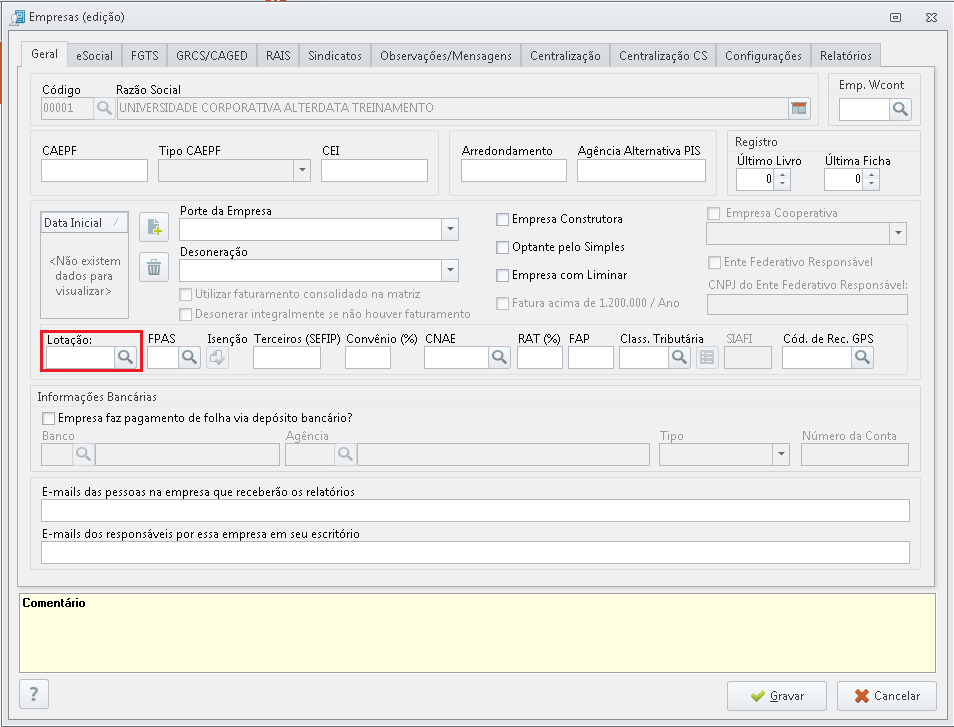Viewport: 954px width, 727px height.
Task: Click the Empresas window title icon
Action: (x=18, y=17)
